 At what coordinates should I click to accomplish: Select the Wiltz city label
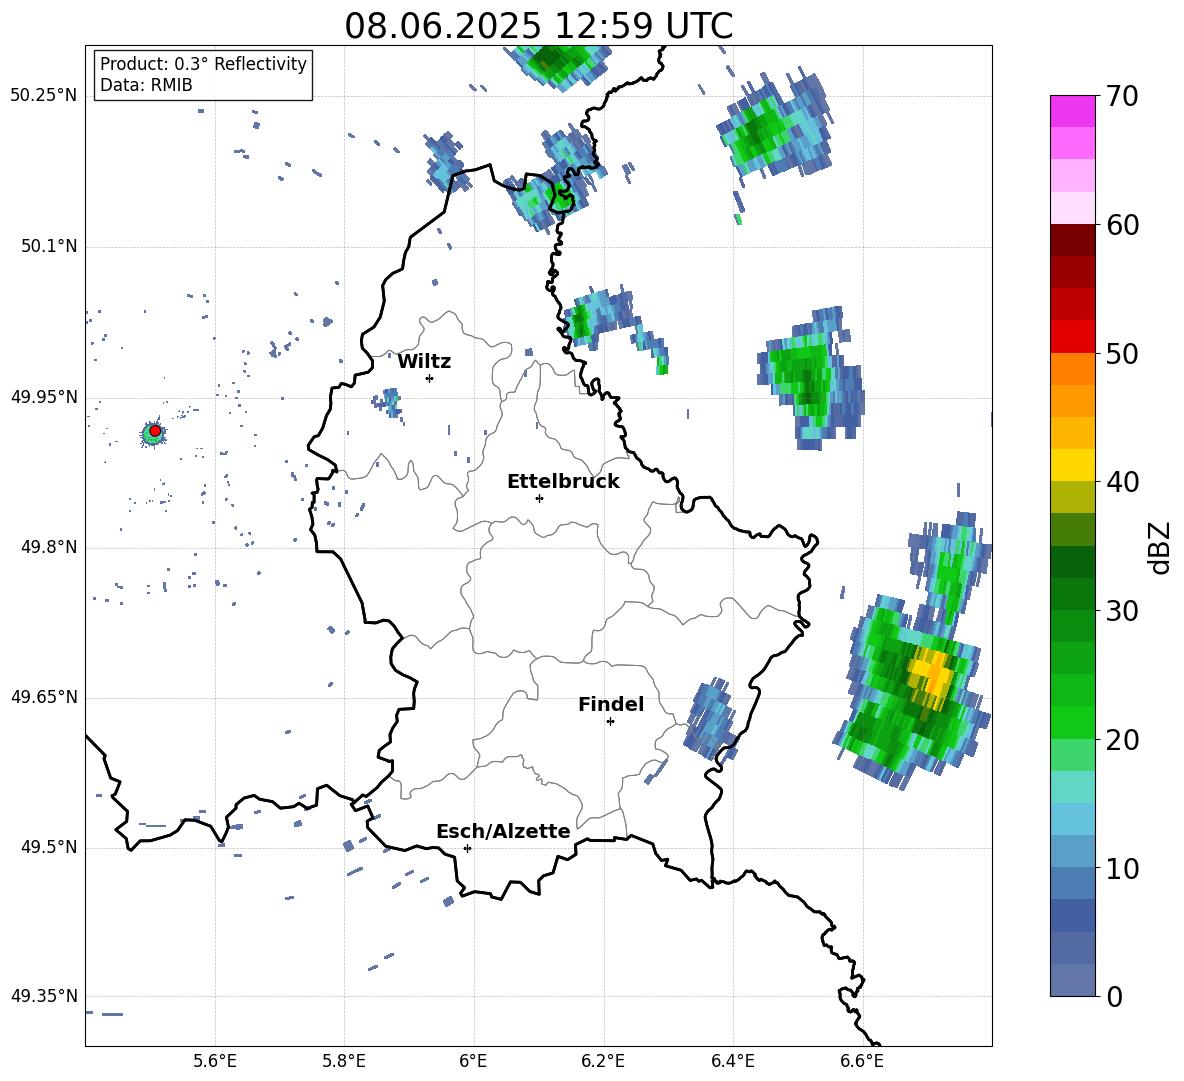(424, 362)
